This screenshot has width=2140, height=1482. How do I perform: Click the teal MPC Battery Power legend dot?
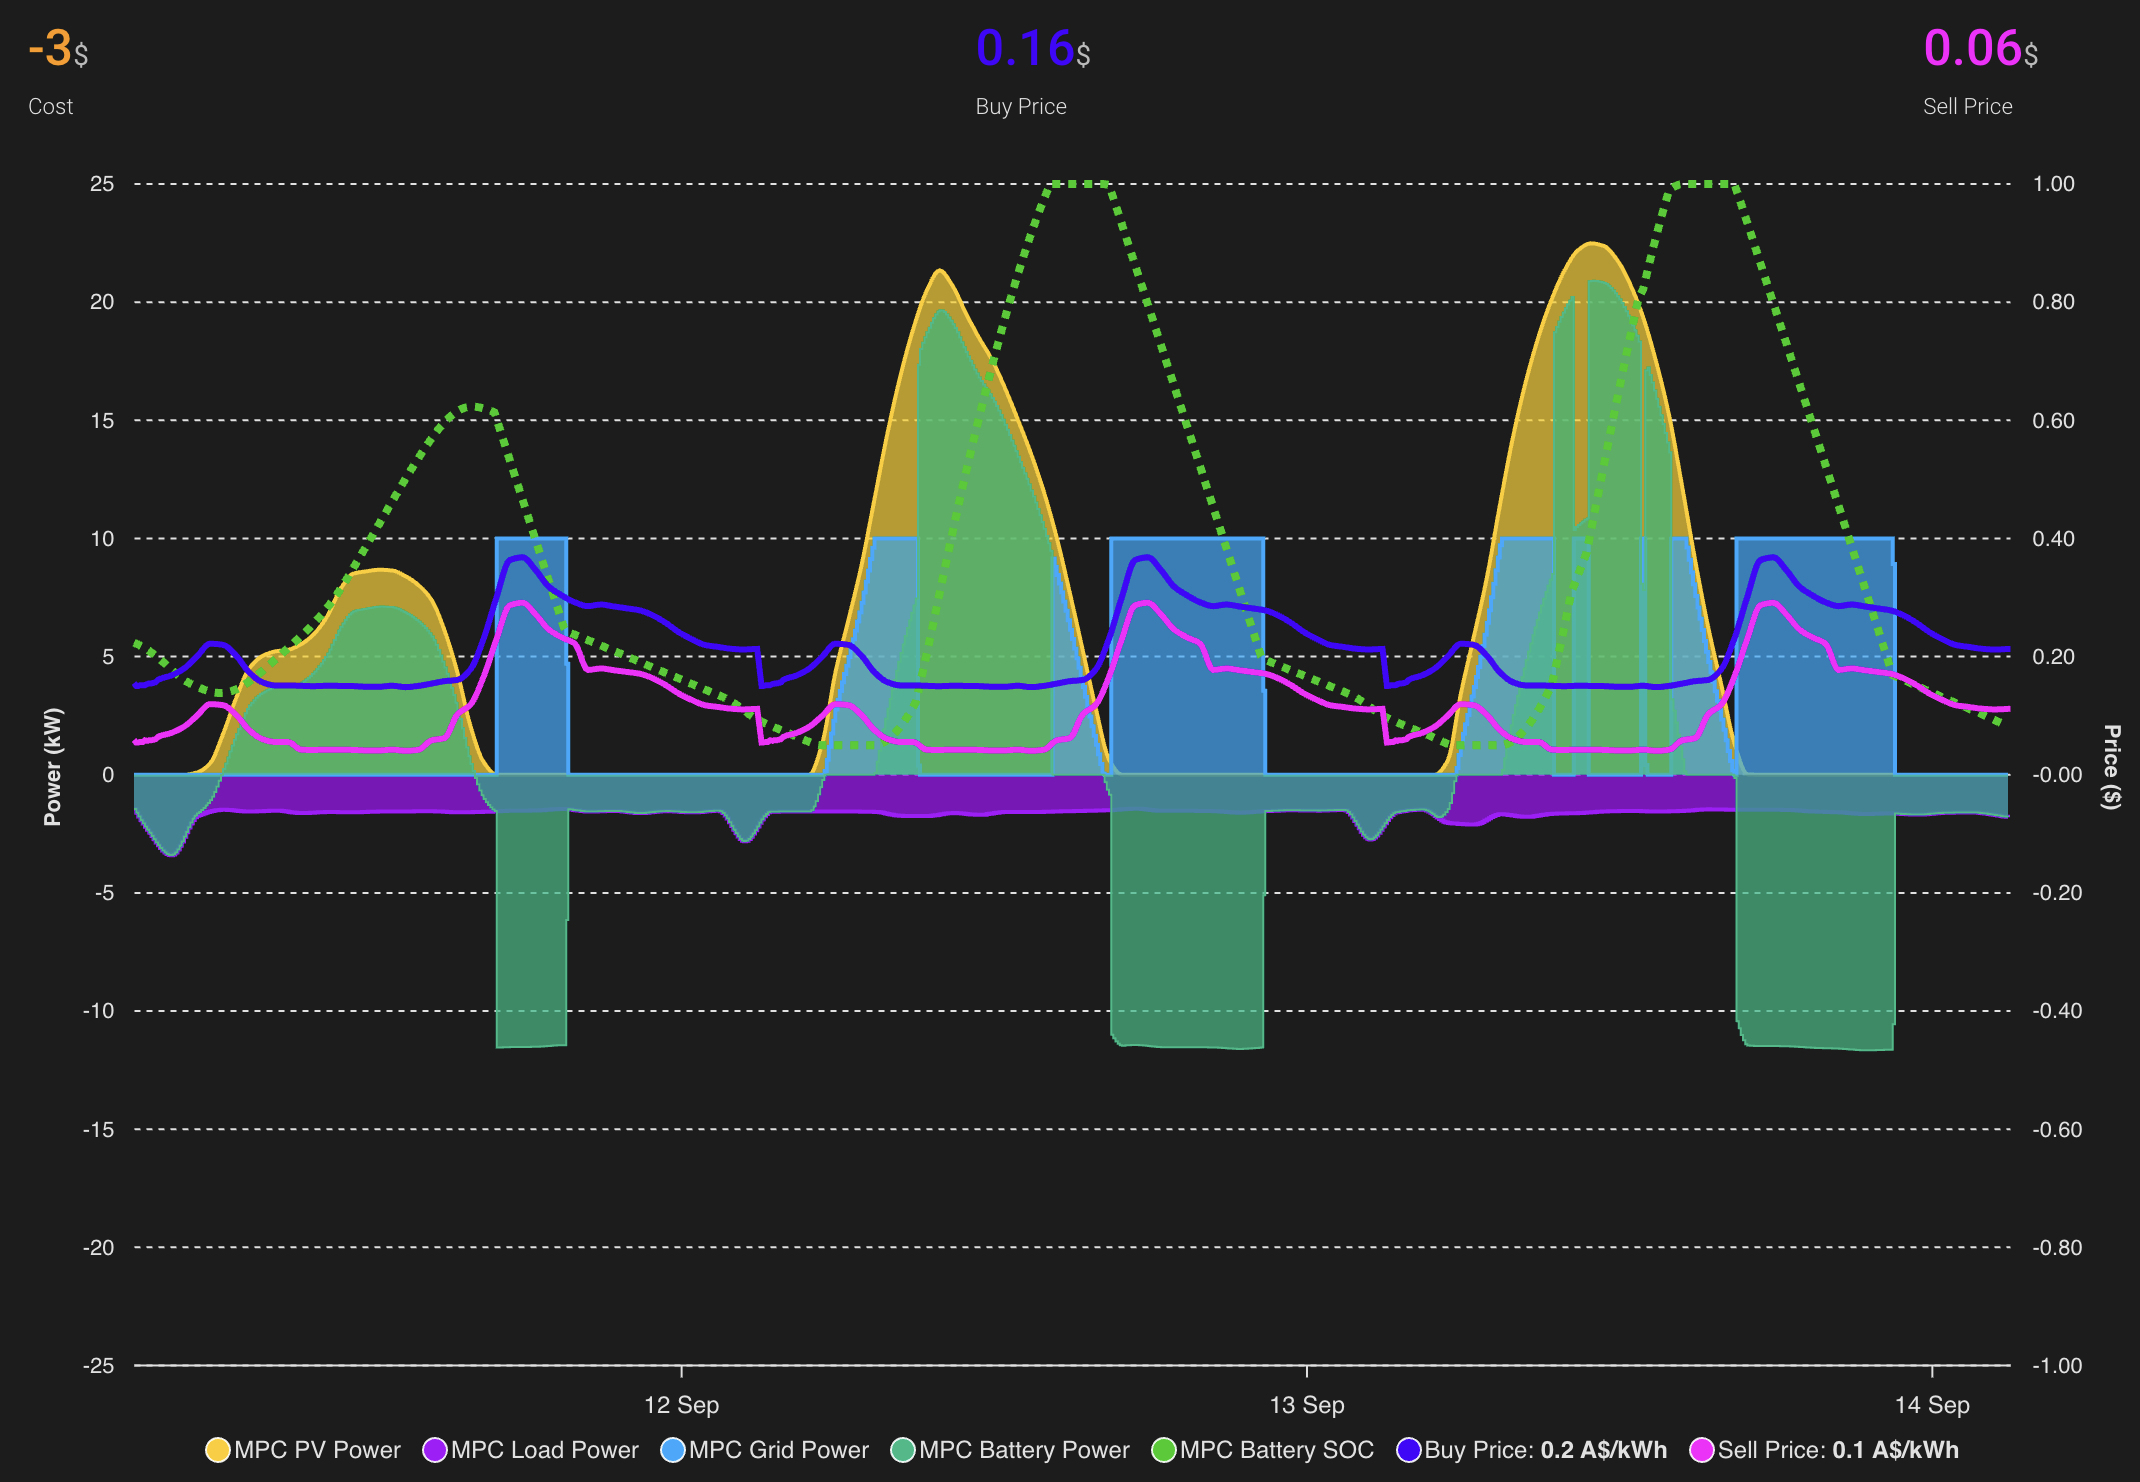(903, 1450)
